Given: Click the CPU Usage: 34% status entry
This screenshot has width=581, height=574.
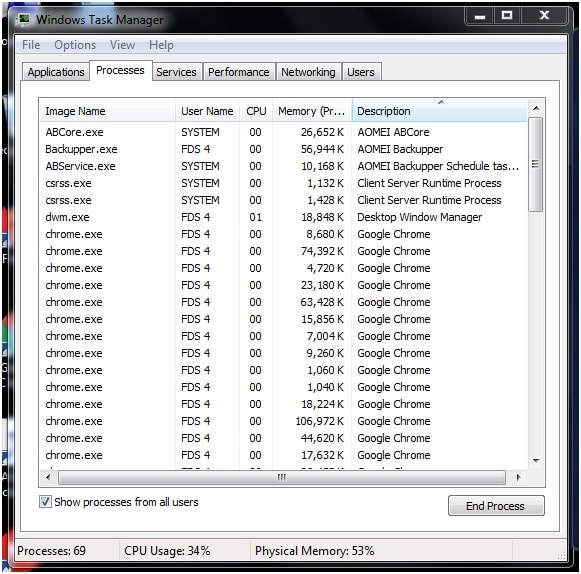Looking at the screenshot, I should coord(167,551).
